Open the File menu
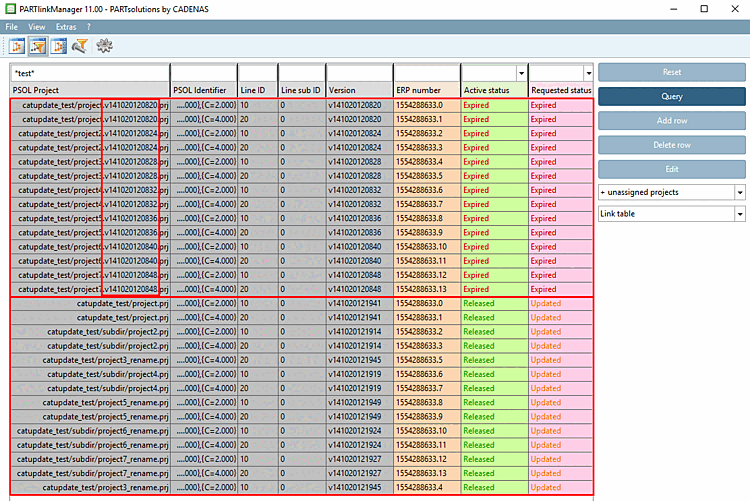Viewport: 750px width, 501px height. point(12,26)
